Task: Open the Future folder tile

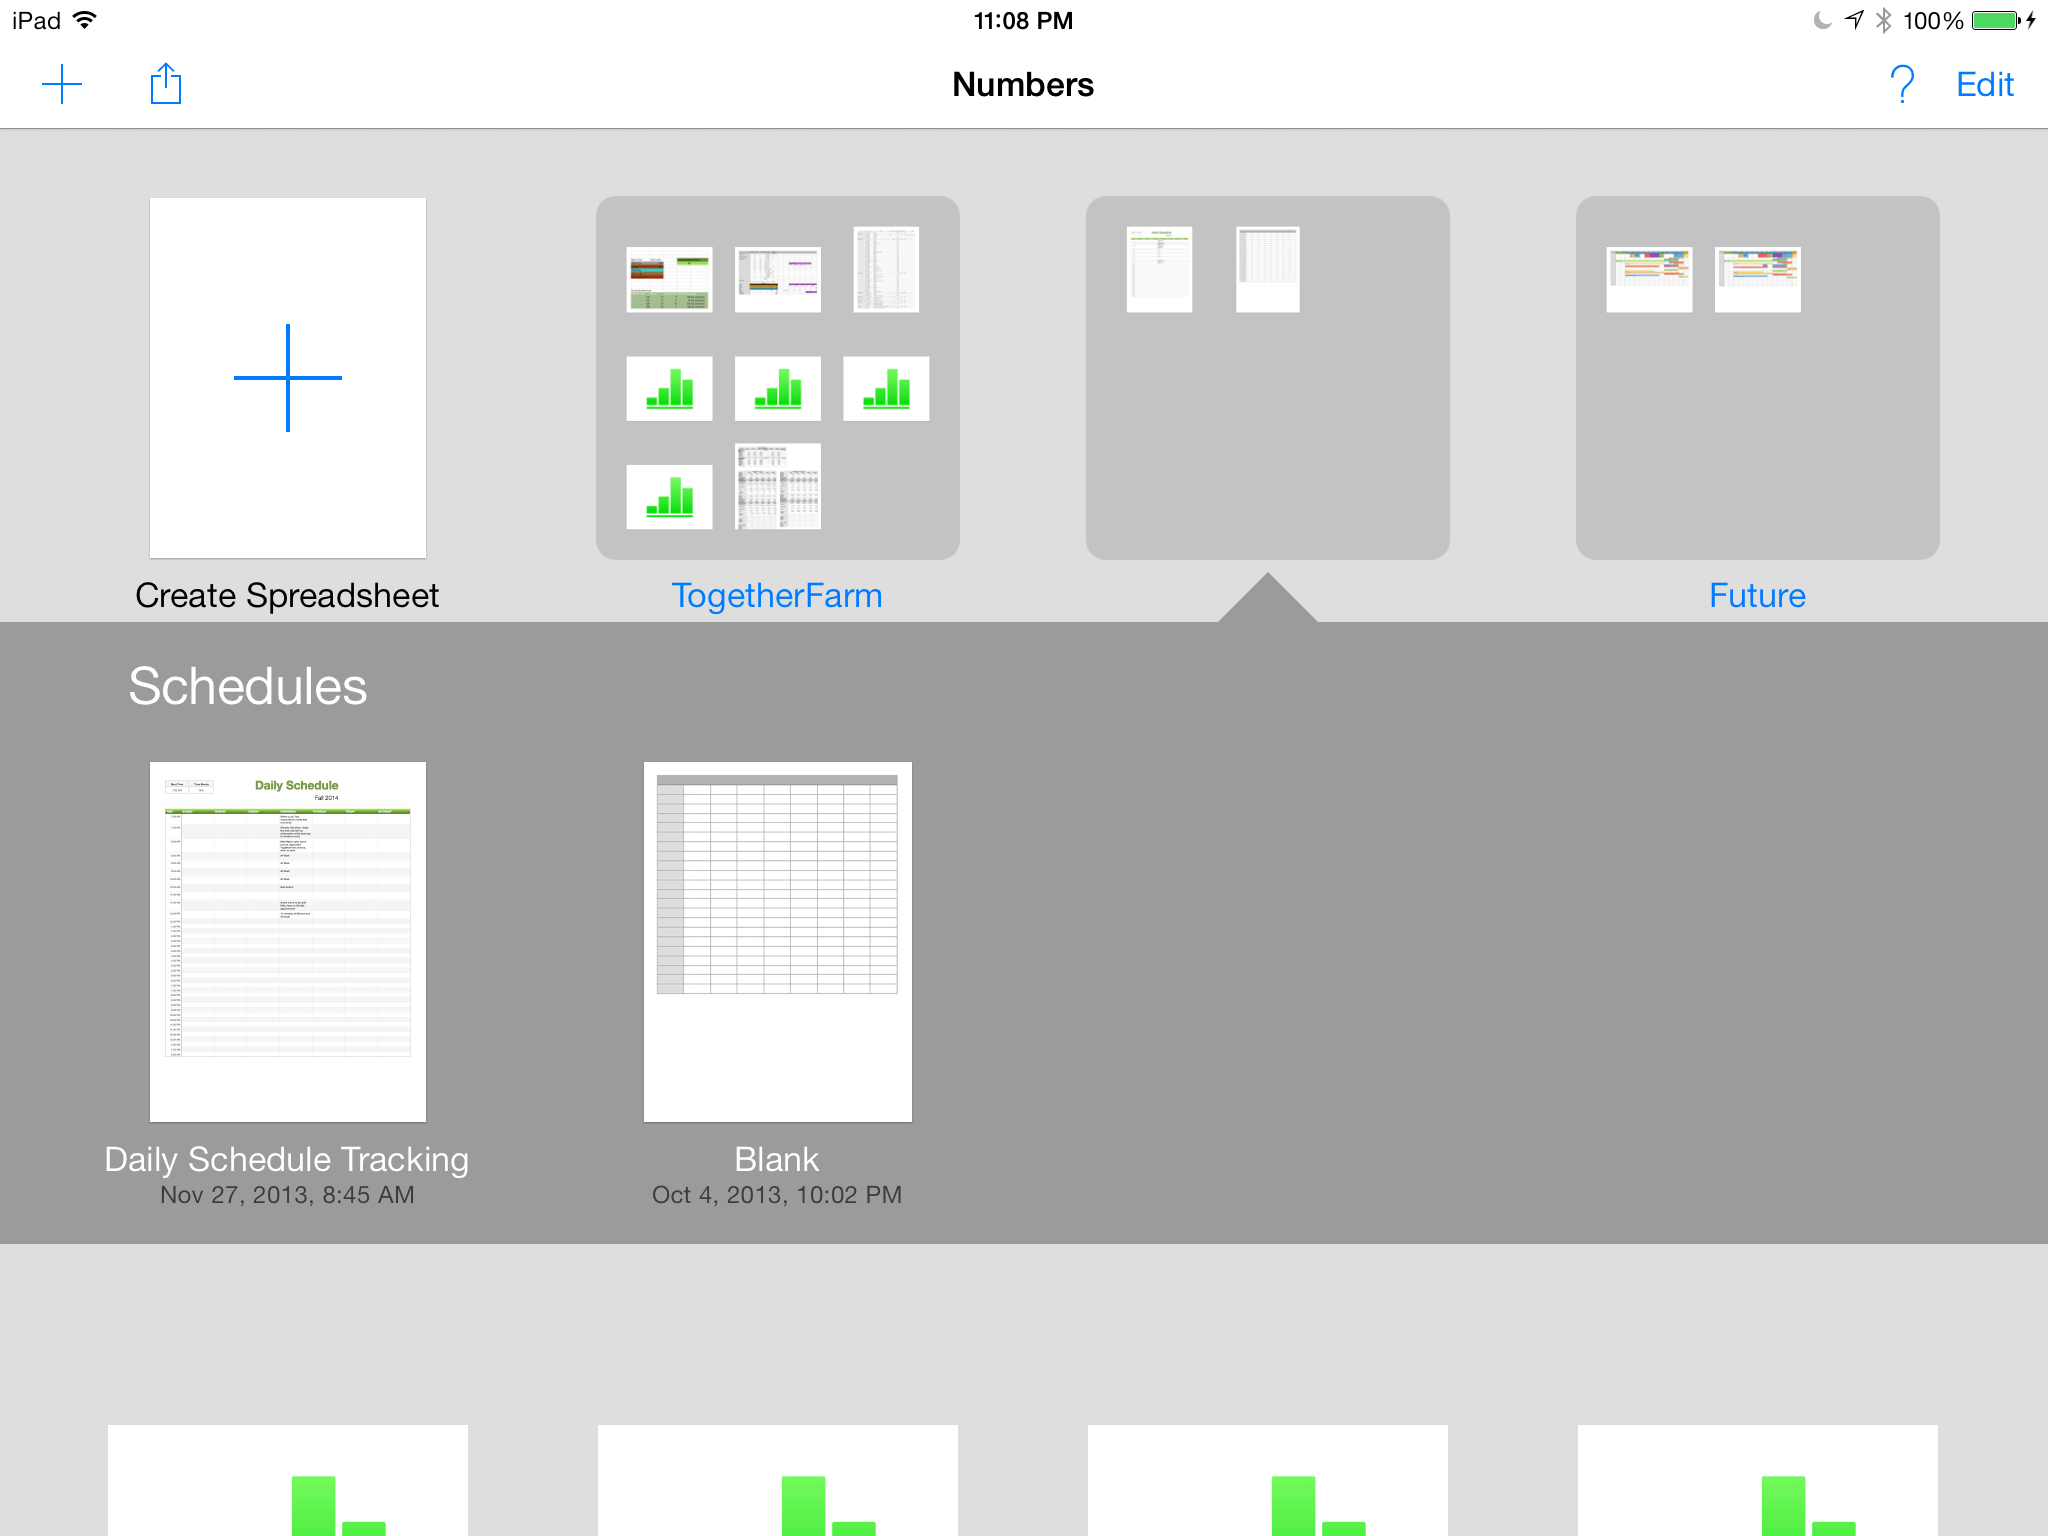Action: 1758,378
